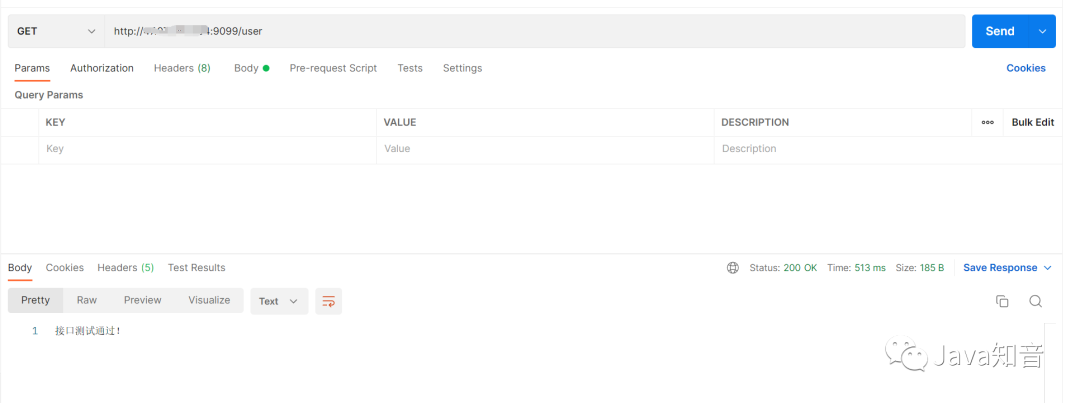Expand the Save Response chevron
Screen dimensions: 1080x403
[1048, 268]
